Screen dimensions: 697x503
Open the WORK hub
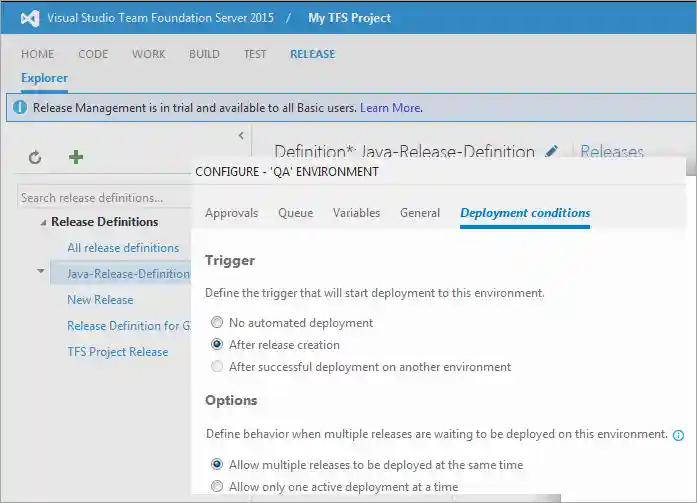coord(148,54)
